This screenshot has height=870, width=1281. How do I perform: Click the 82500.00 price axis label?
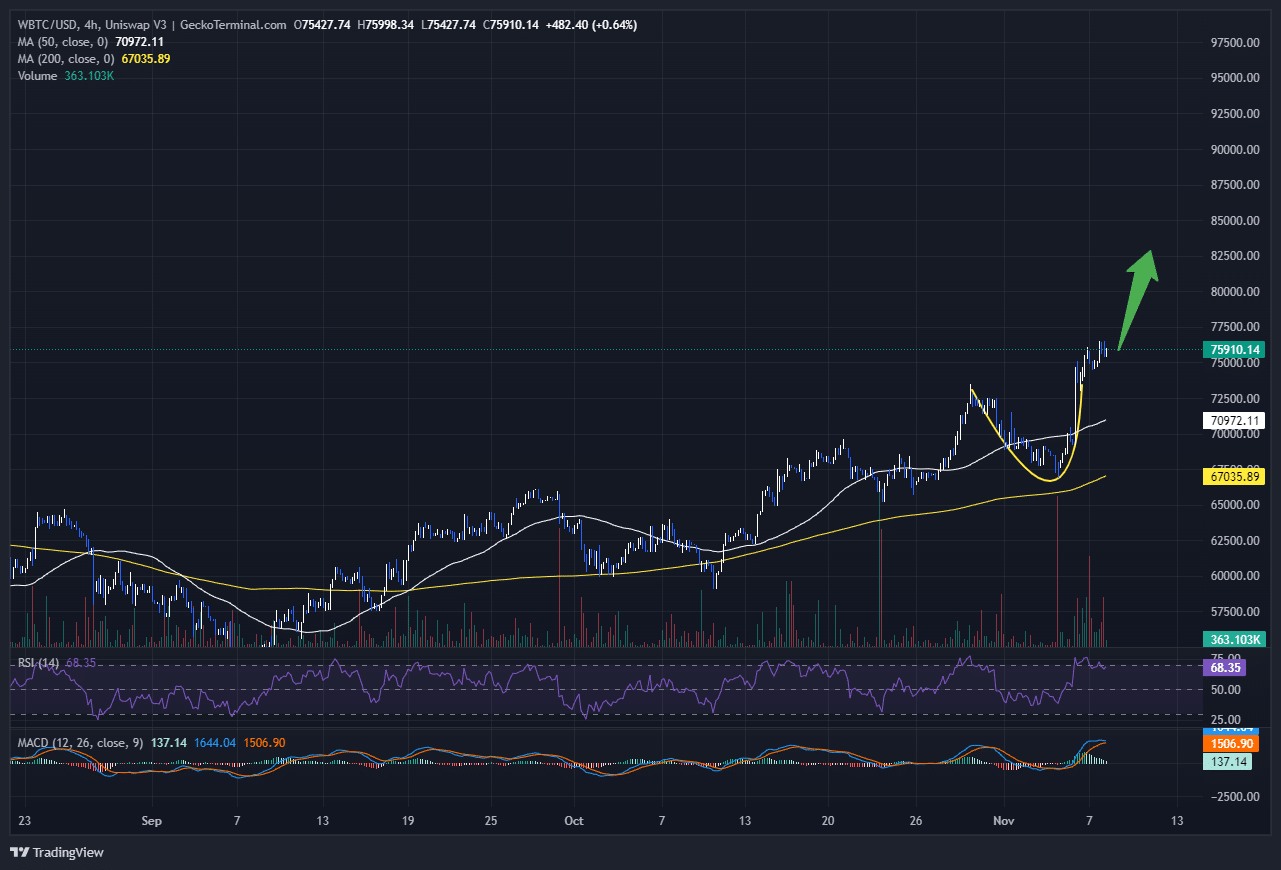[x=1234, y=256]
